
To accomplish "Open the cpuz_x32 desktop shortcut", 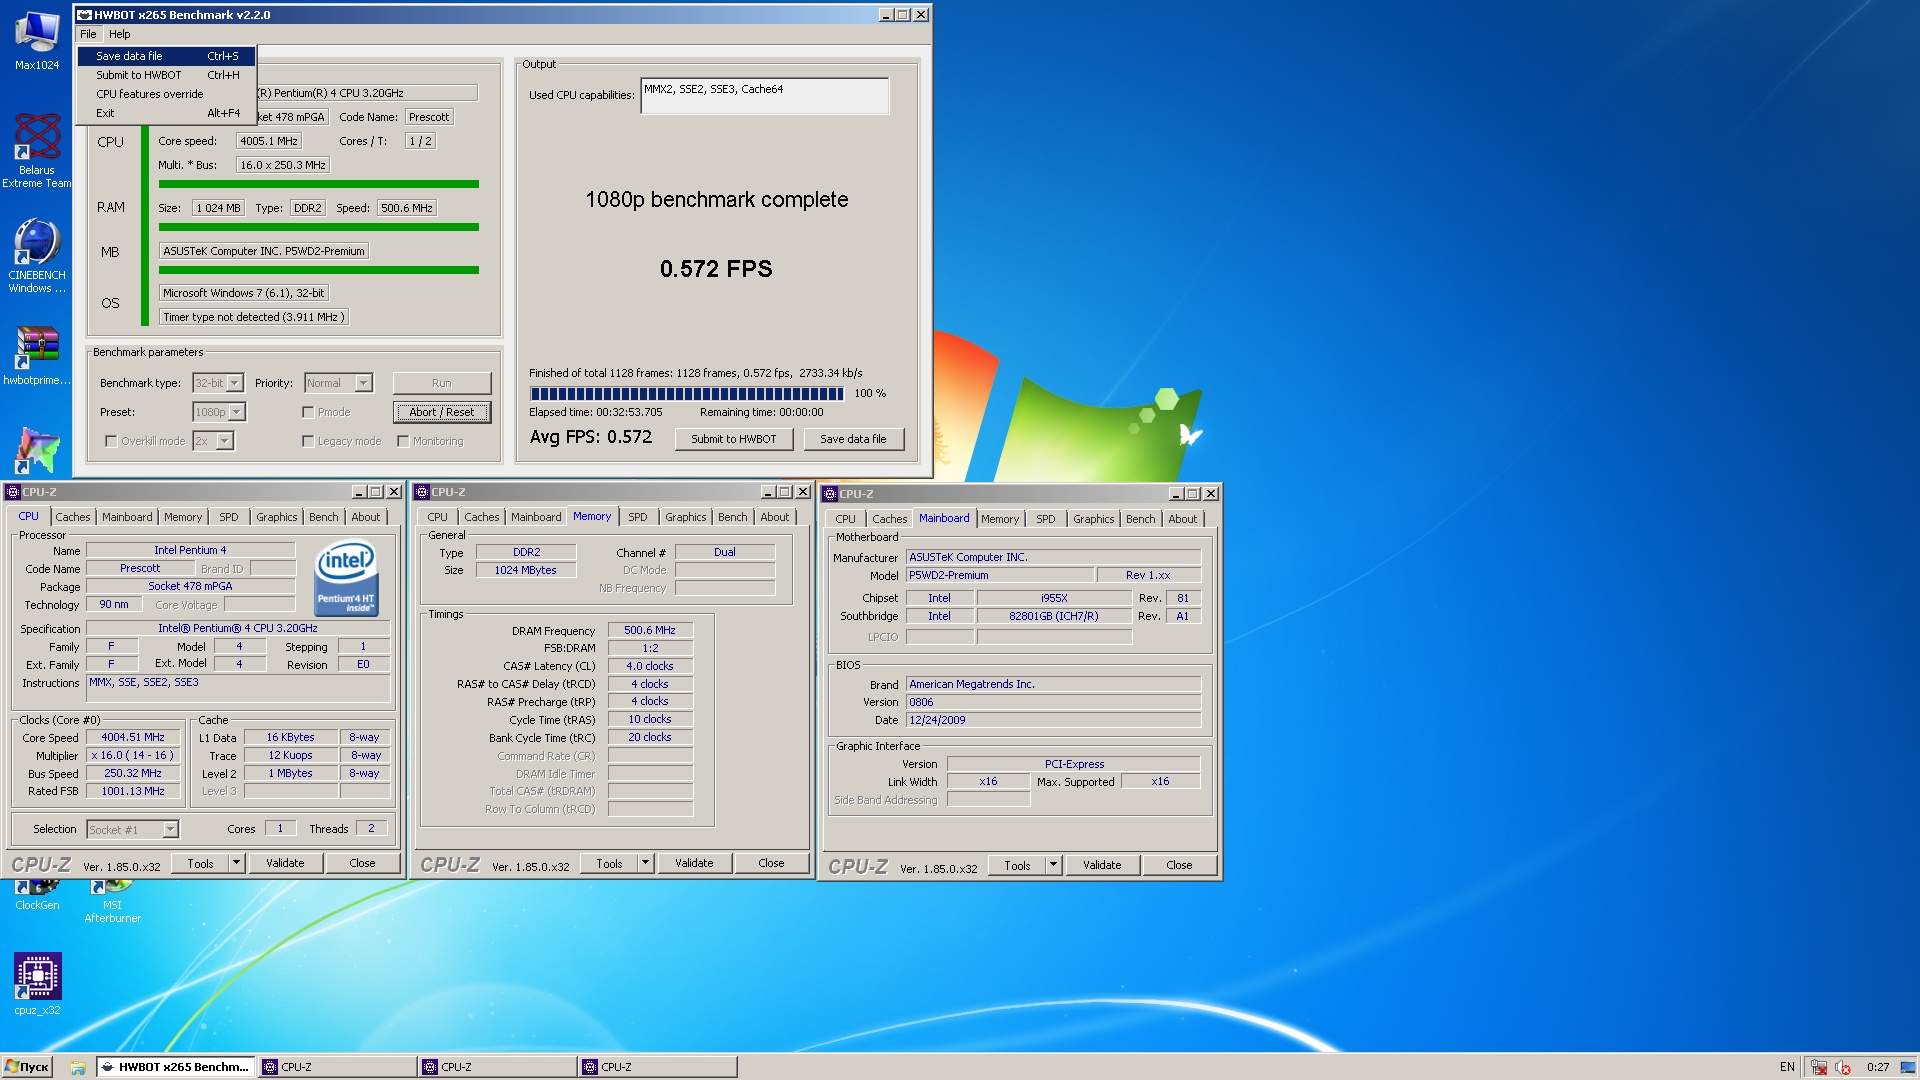I will [37, 983].
